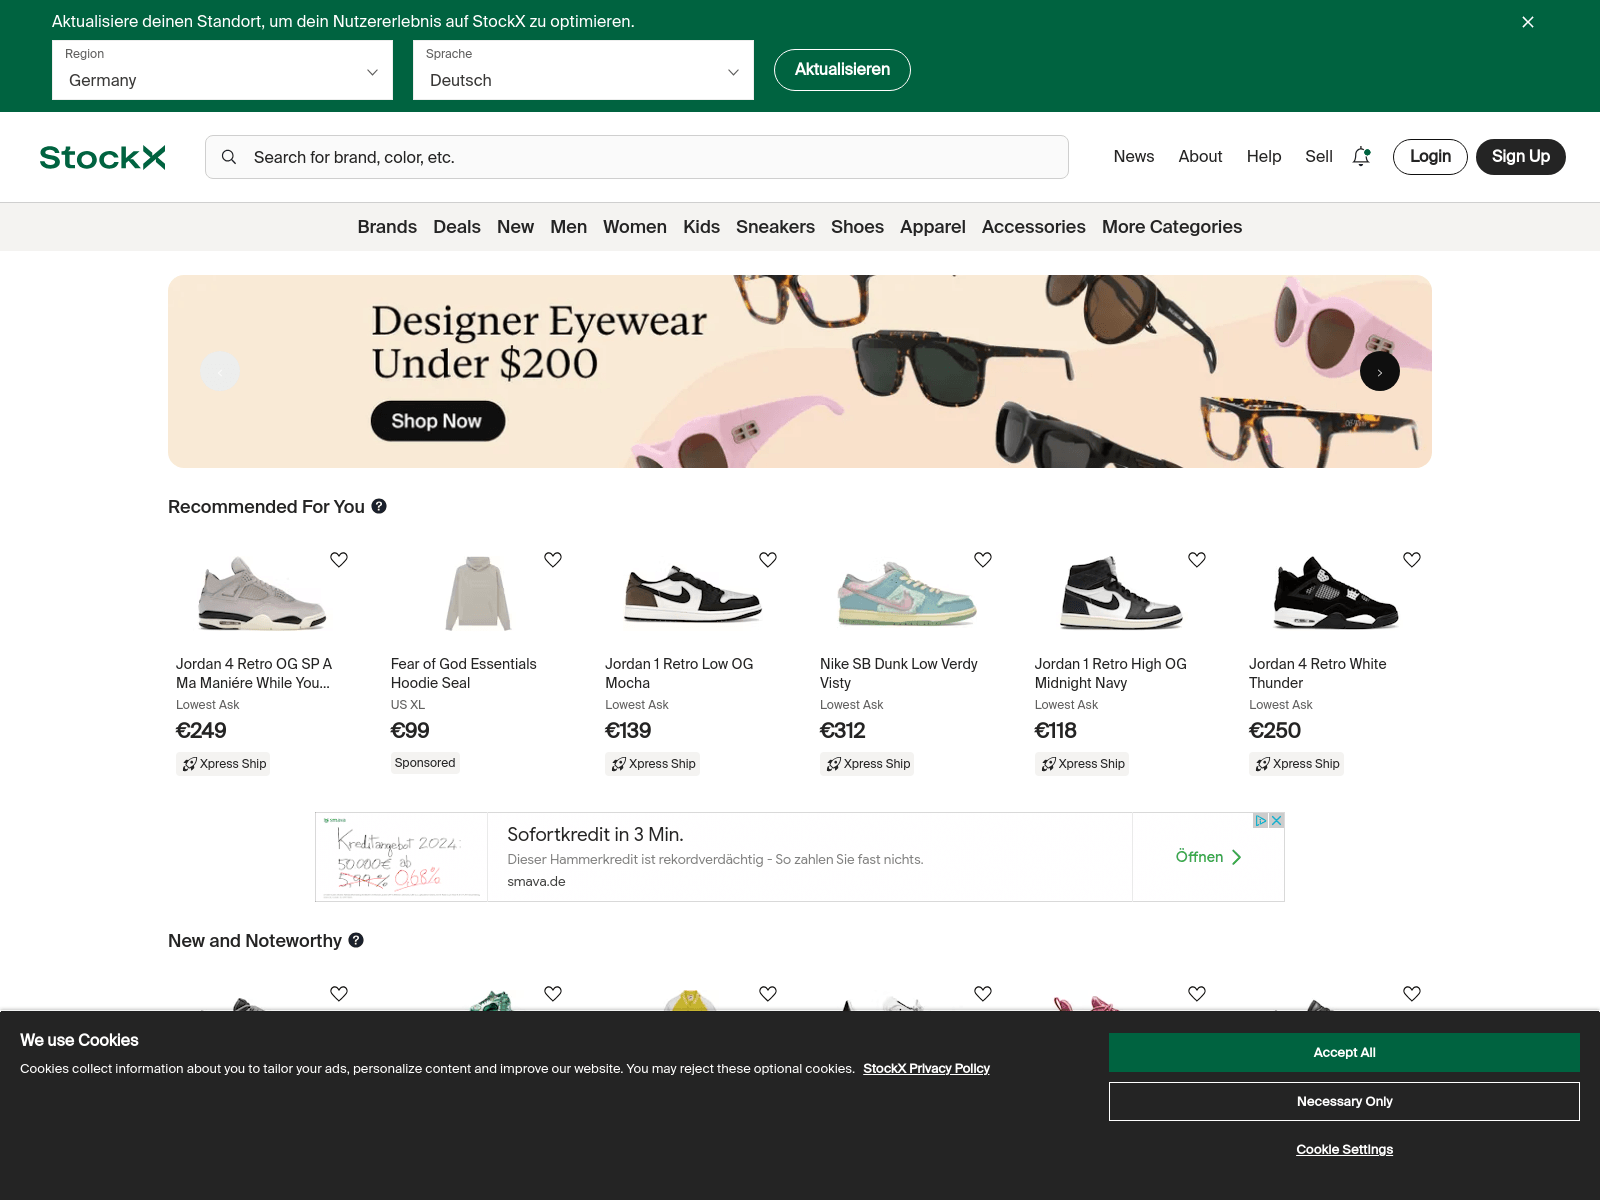Screen dimensions: 1600x1200
Task: Click the search input field
Action: pos(637,157)
